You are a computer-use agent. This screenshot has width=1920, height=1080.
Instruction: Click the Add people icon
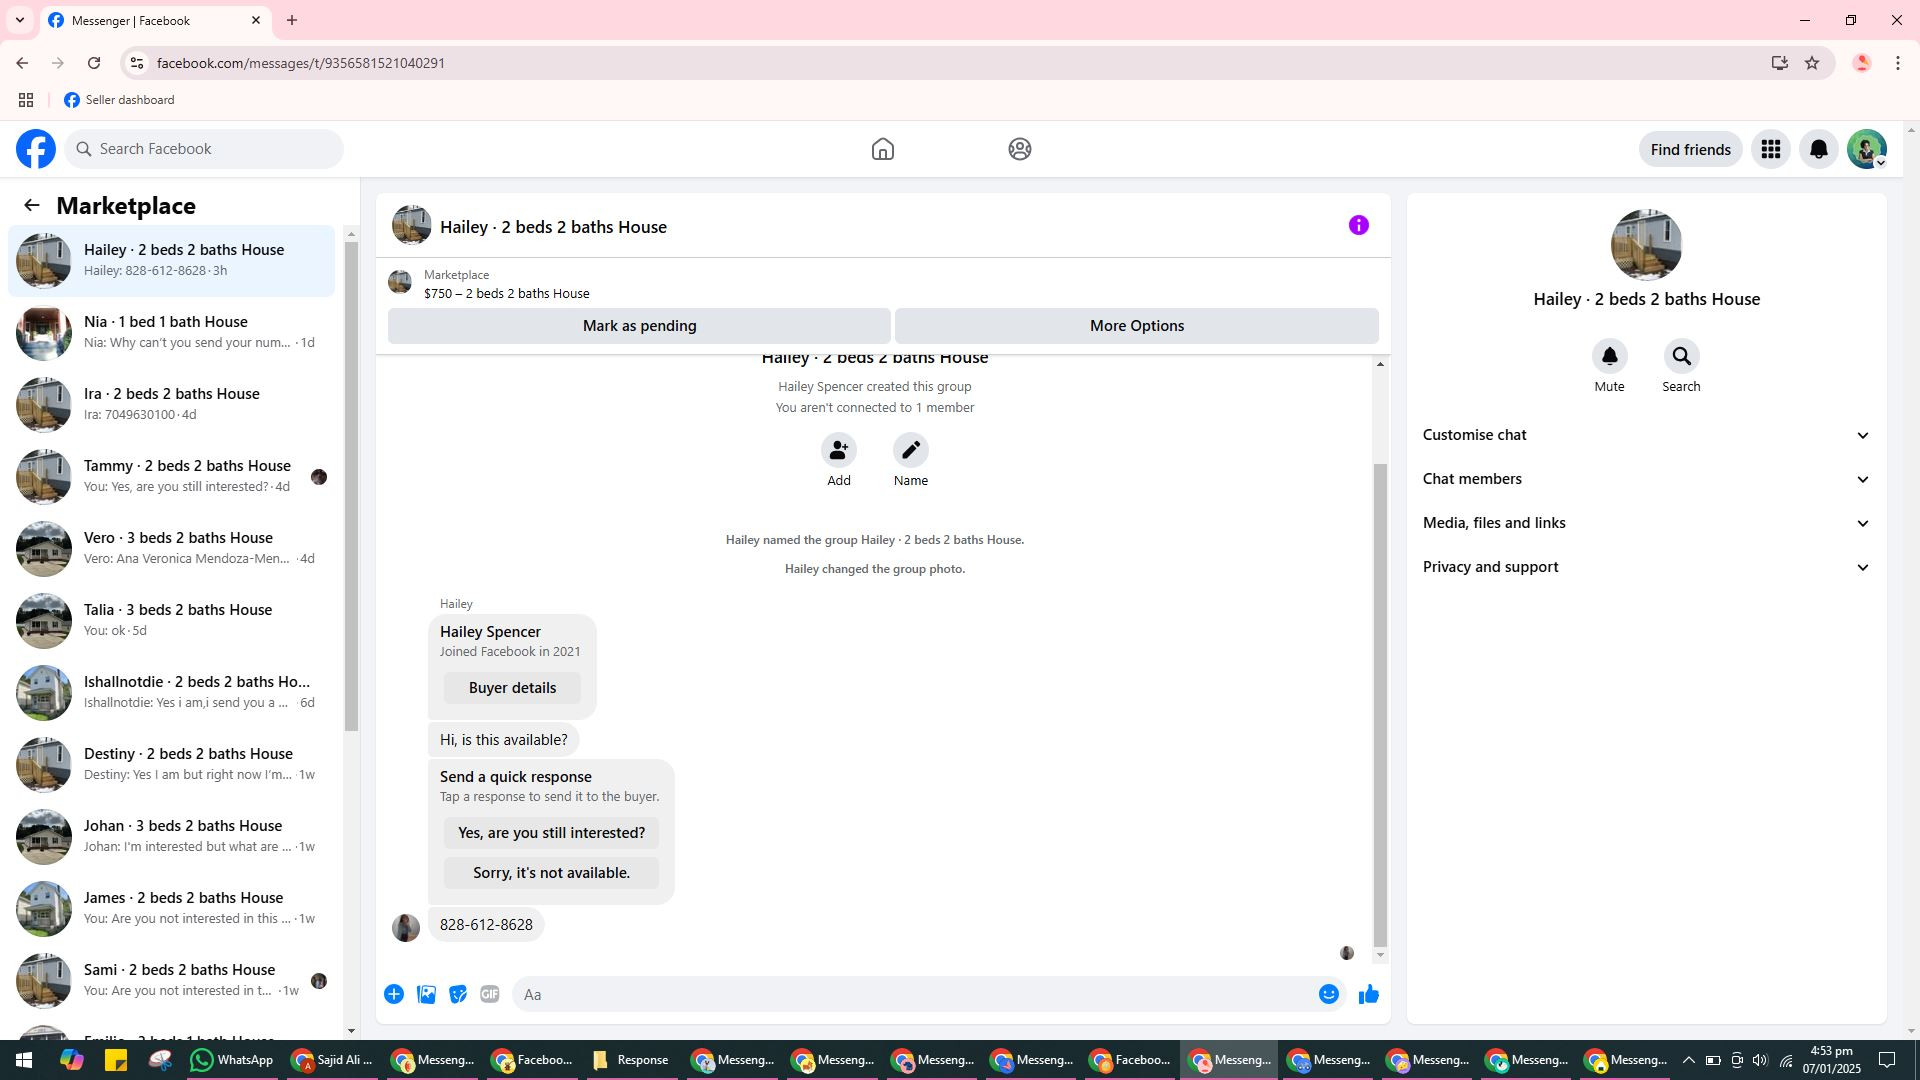(x=838, y=451)
